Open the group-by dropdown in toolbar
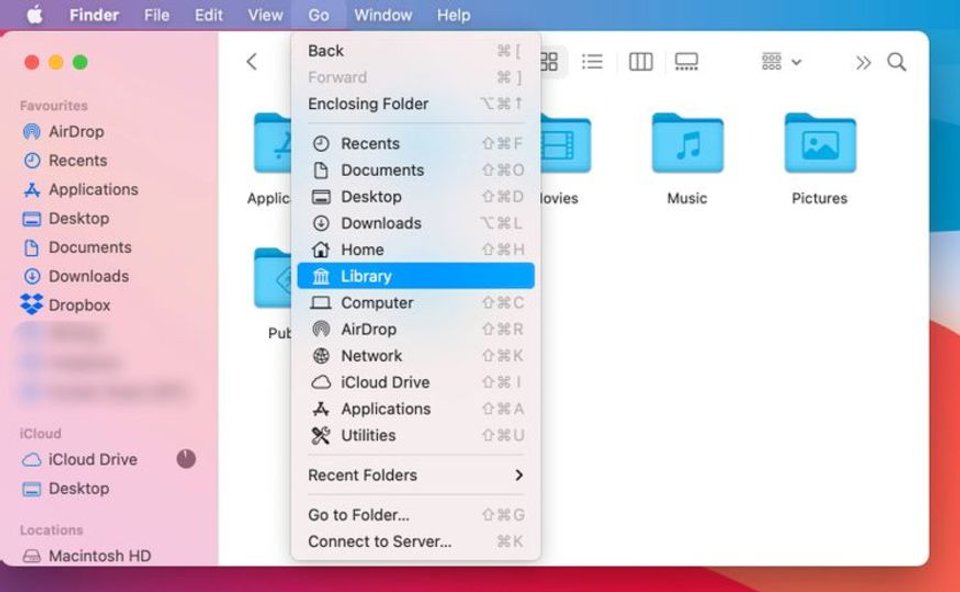The width and height of the screenshot is (960, 592). (x=781, y=62)
